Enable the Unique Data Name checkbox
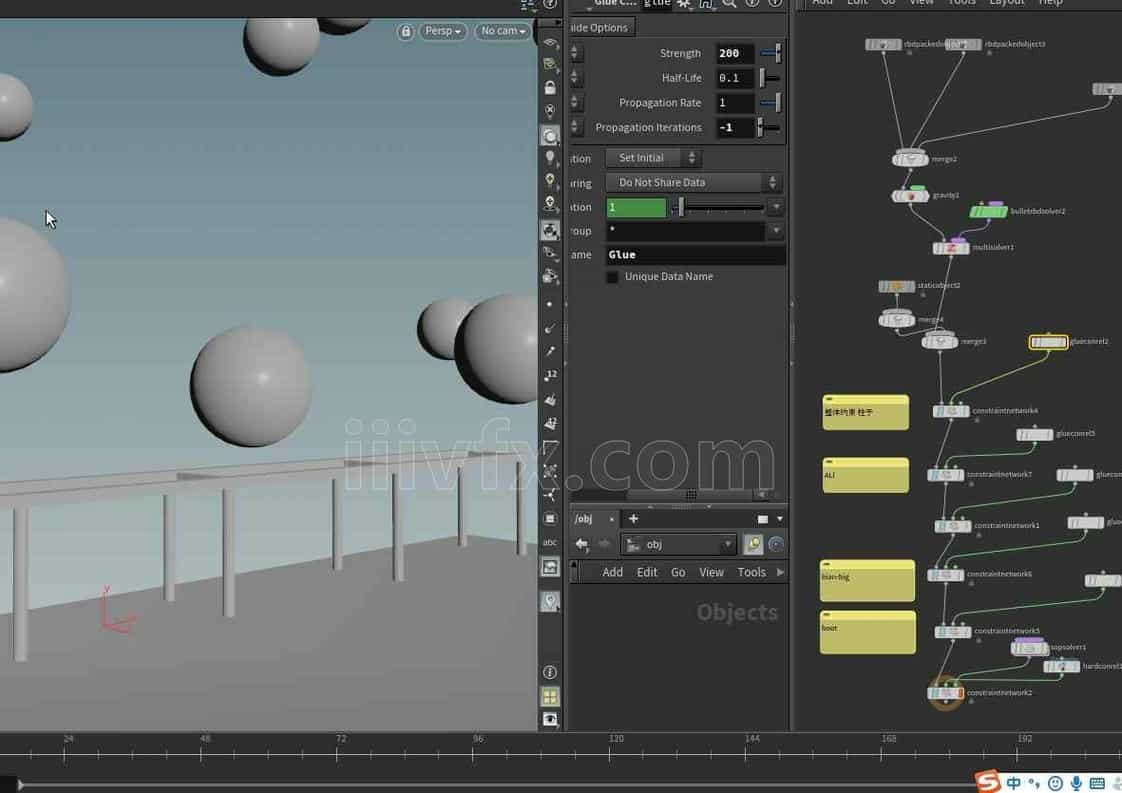Viewport: 1122px width, 793px height. pos(613,277)
